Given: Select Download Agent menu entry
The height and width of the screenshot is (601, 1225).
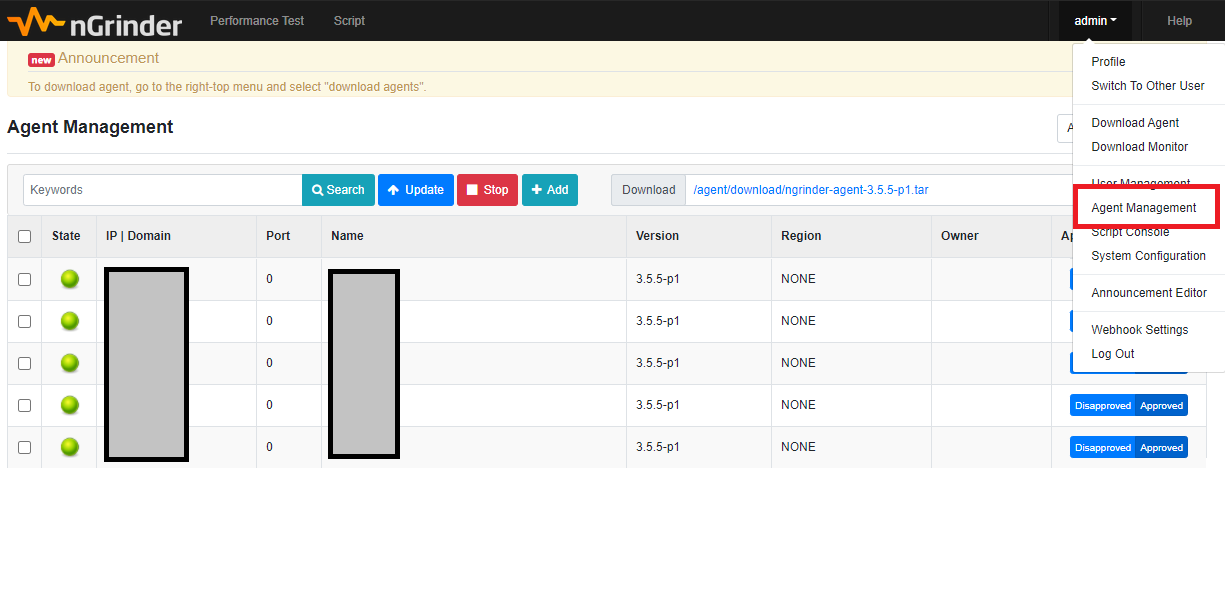Looking at the screenshot, I should (x=1135, y=123).
